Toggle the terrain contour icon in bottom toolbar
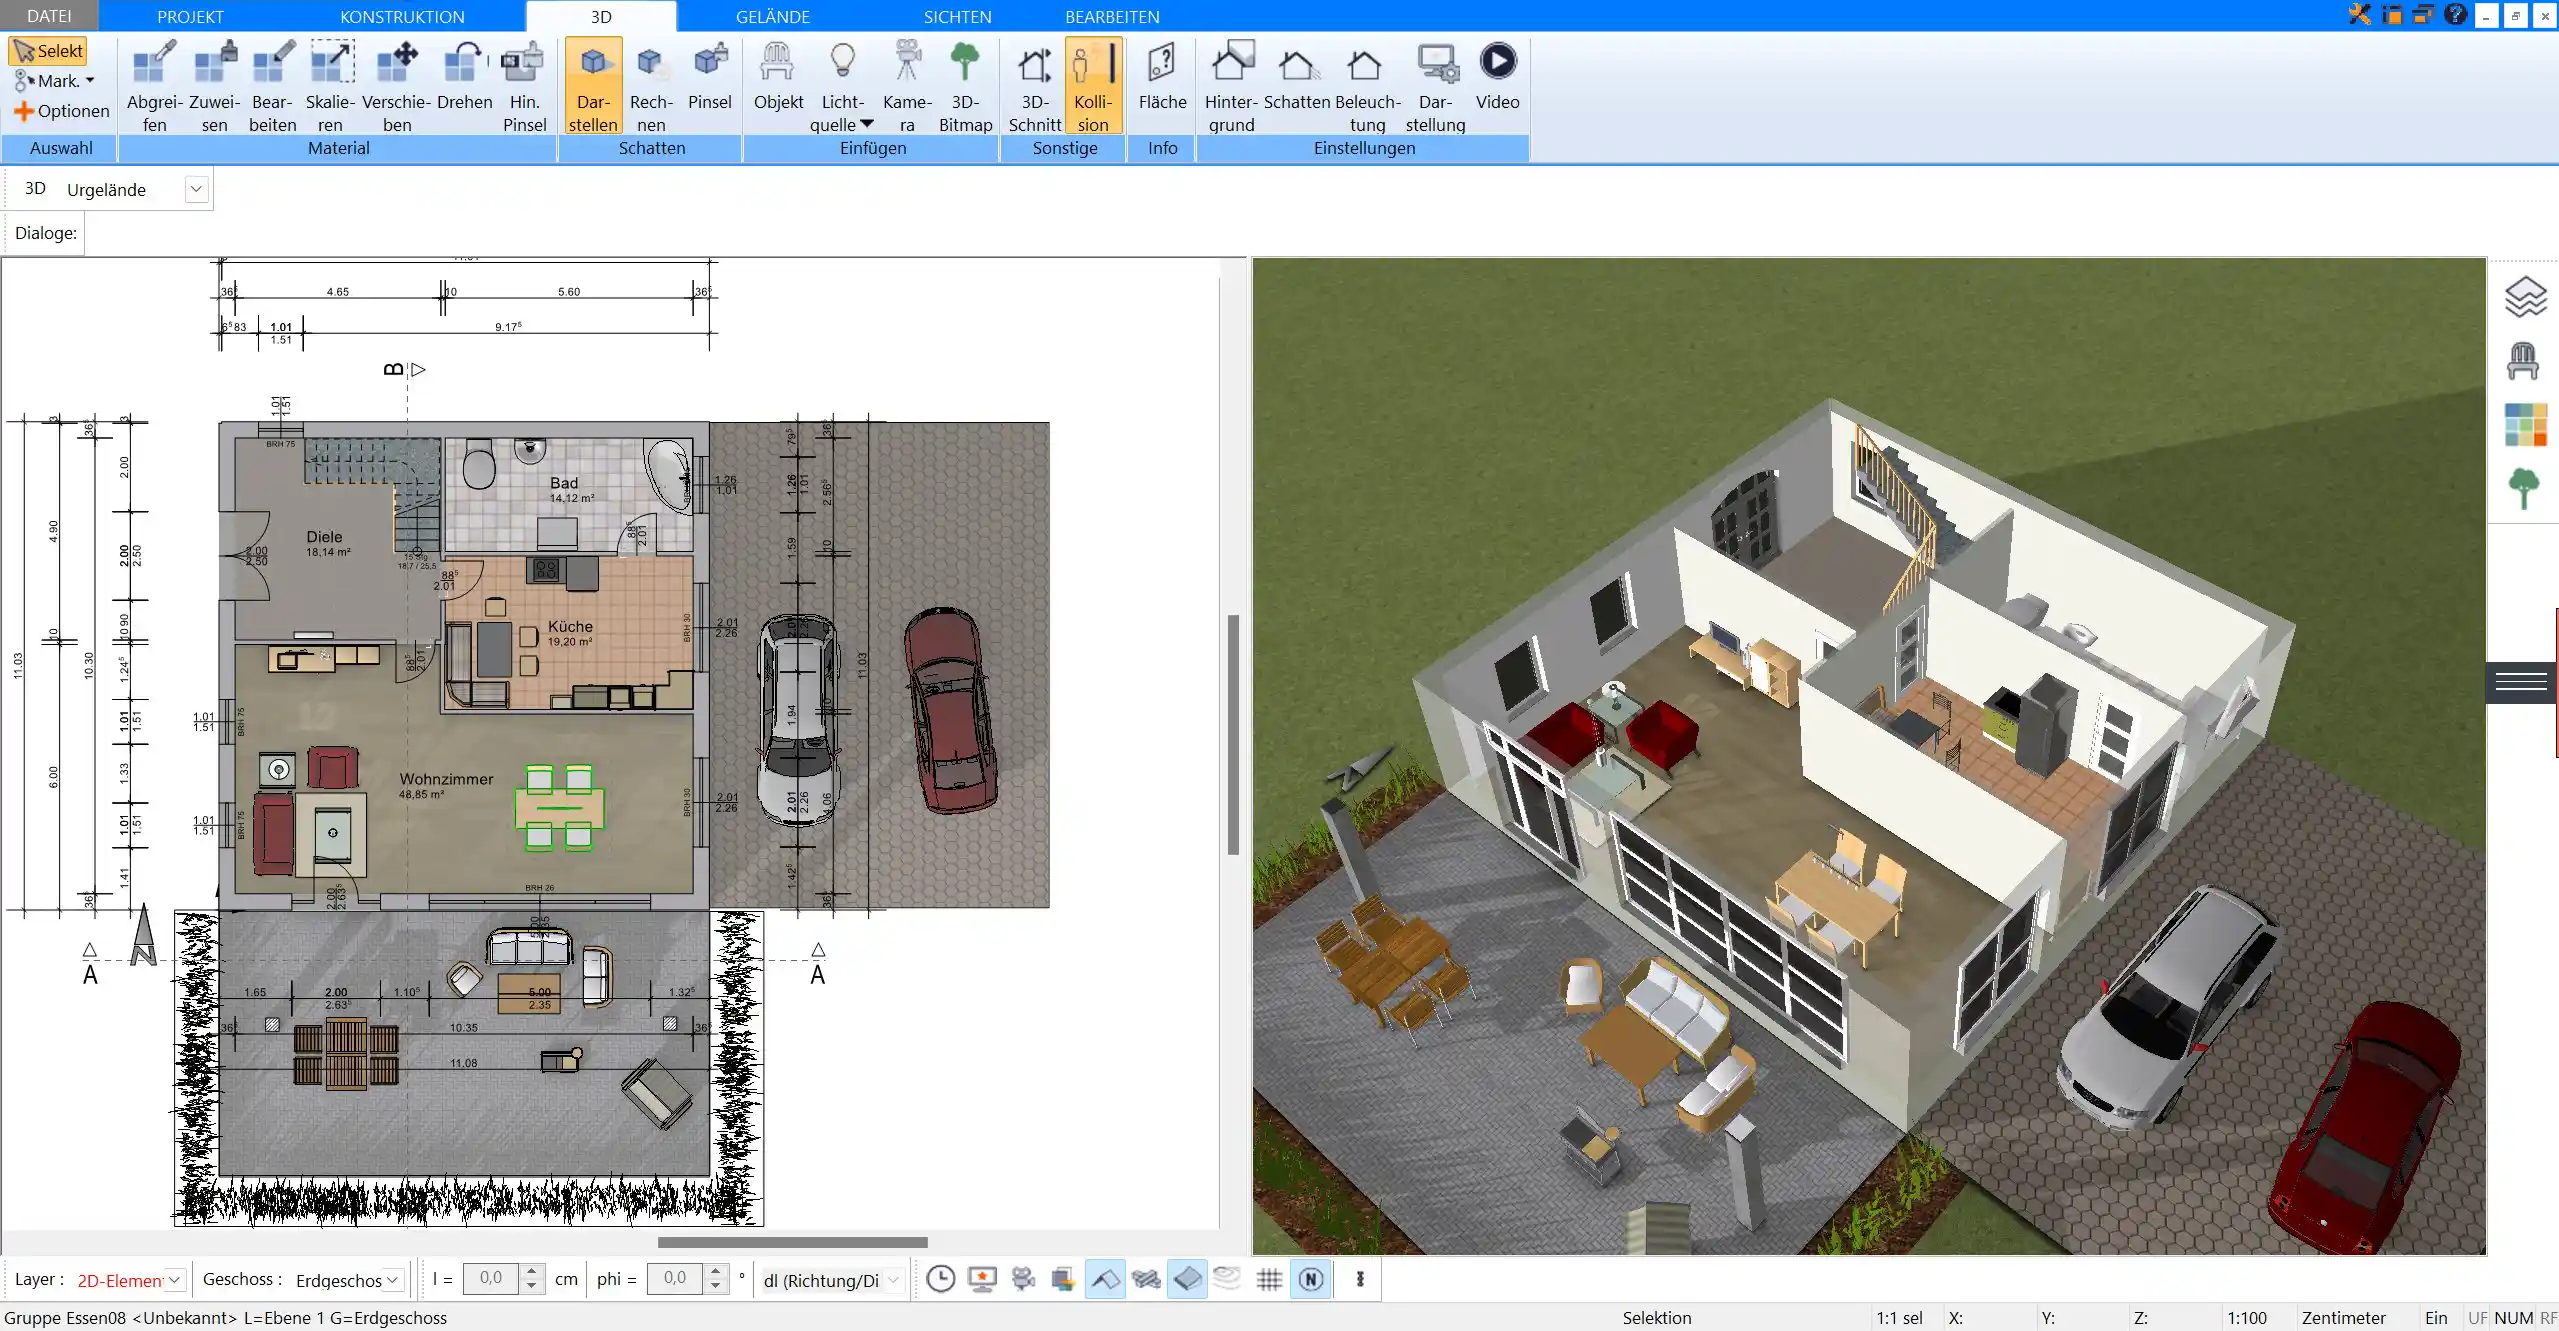Viewport: 2559px width, 1331px height. coord(1227,1278)
